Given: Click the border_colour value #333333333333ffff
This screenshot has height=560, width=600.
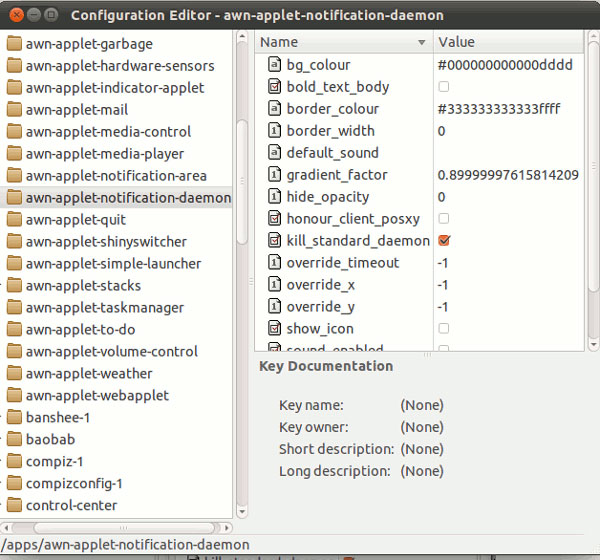Looking at the screenshot, I should [505, 109].
